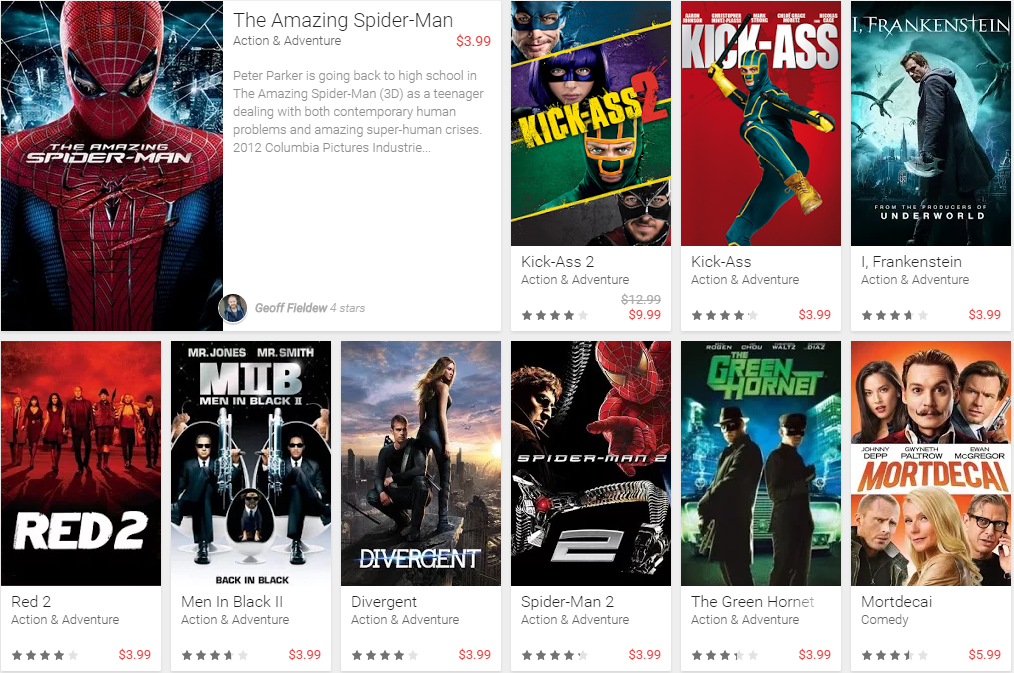Click the $3.99 price for The Amazing Spider-Man
The width and height of the screenshot is (1014, 673).
473,41
